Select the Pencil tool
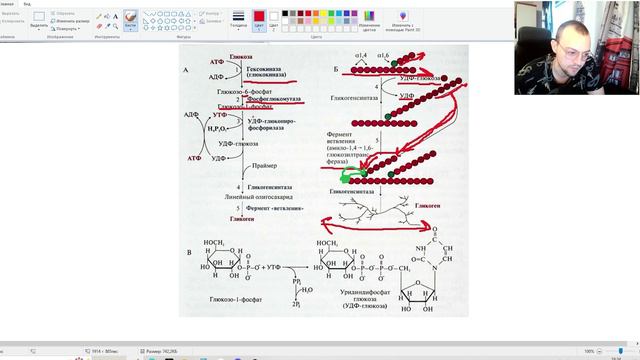 tap(99, 17)
